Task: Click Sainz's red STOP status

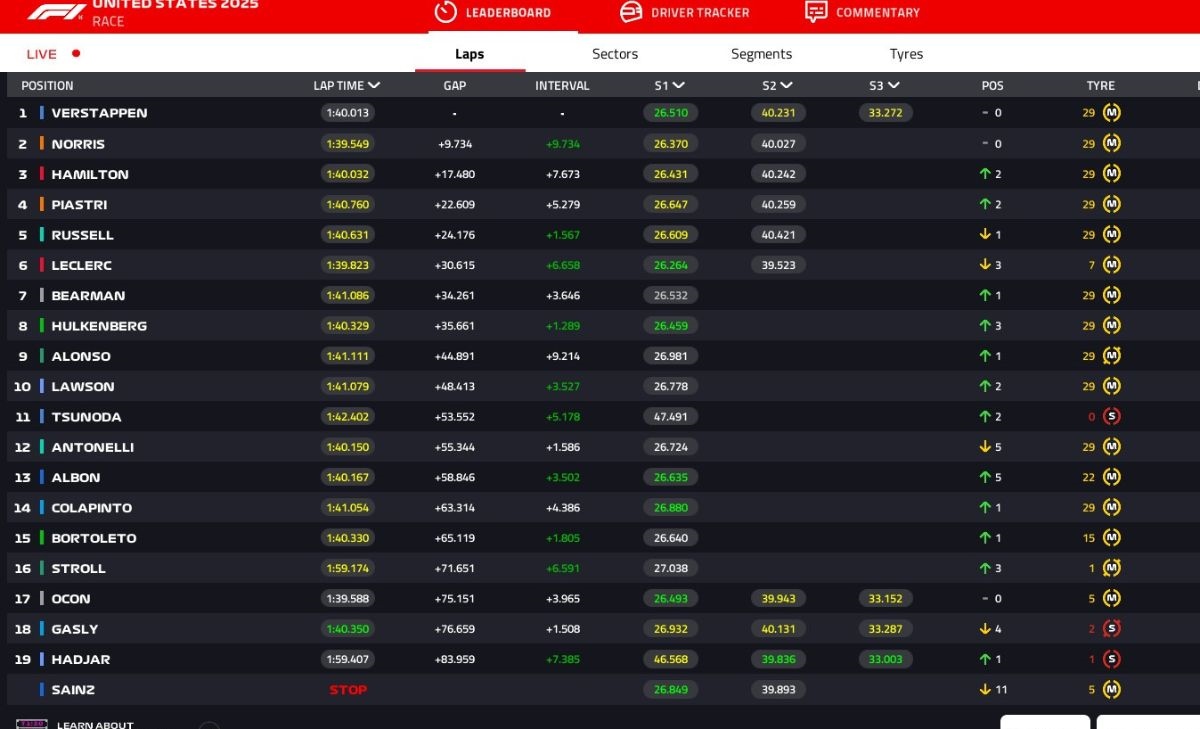Action: 348,689
